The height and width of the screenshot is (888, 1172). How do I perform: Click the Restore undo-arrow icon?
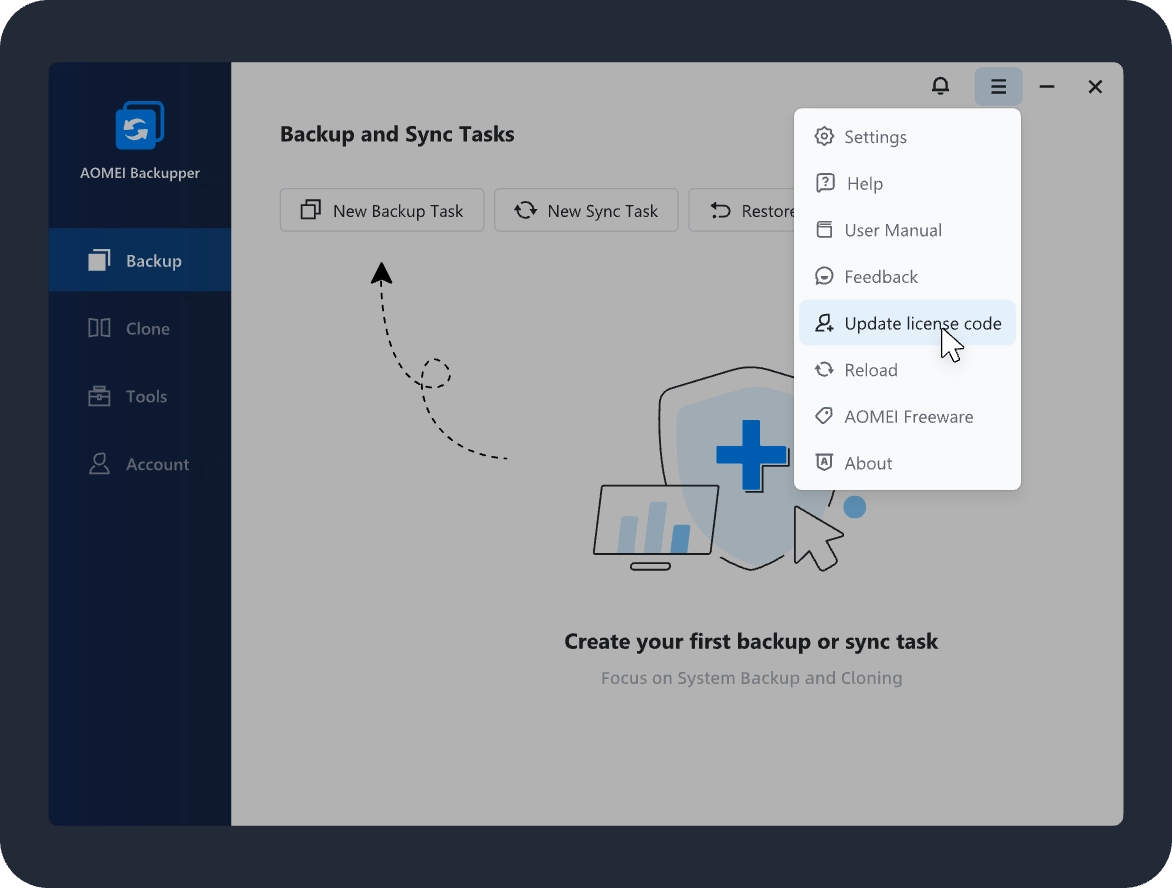[720, 210]
